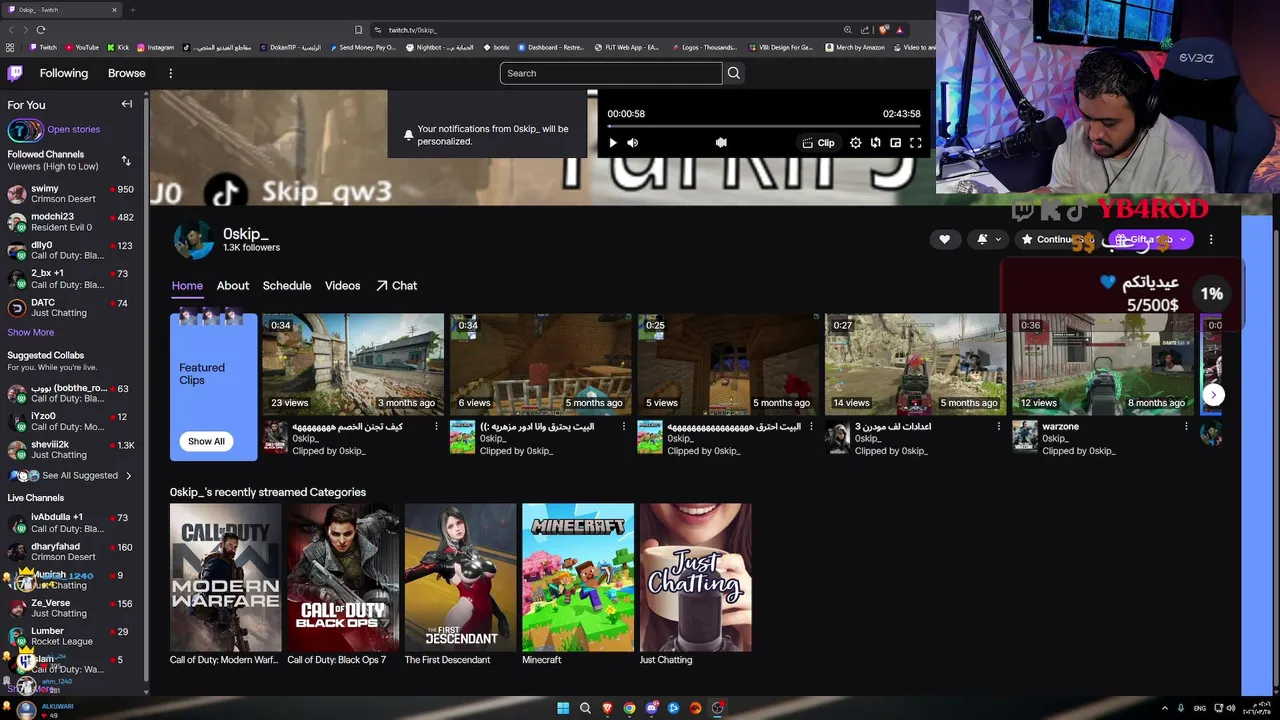Advance clips carousel with the right arrow
This screenshot has width=1280, height=720.
coord(1213,394)
